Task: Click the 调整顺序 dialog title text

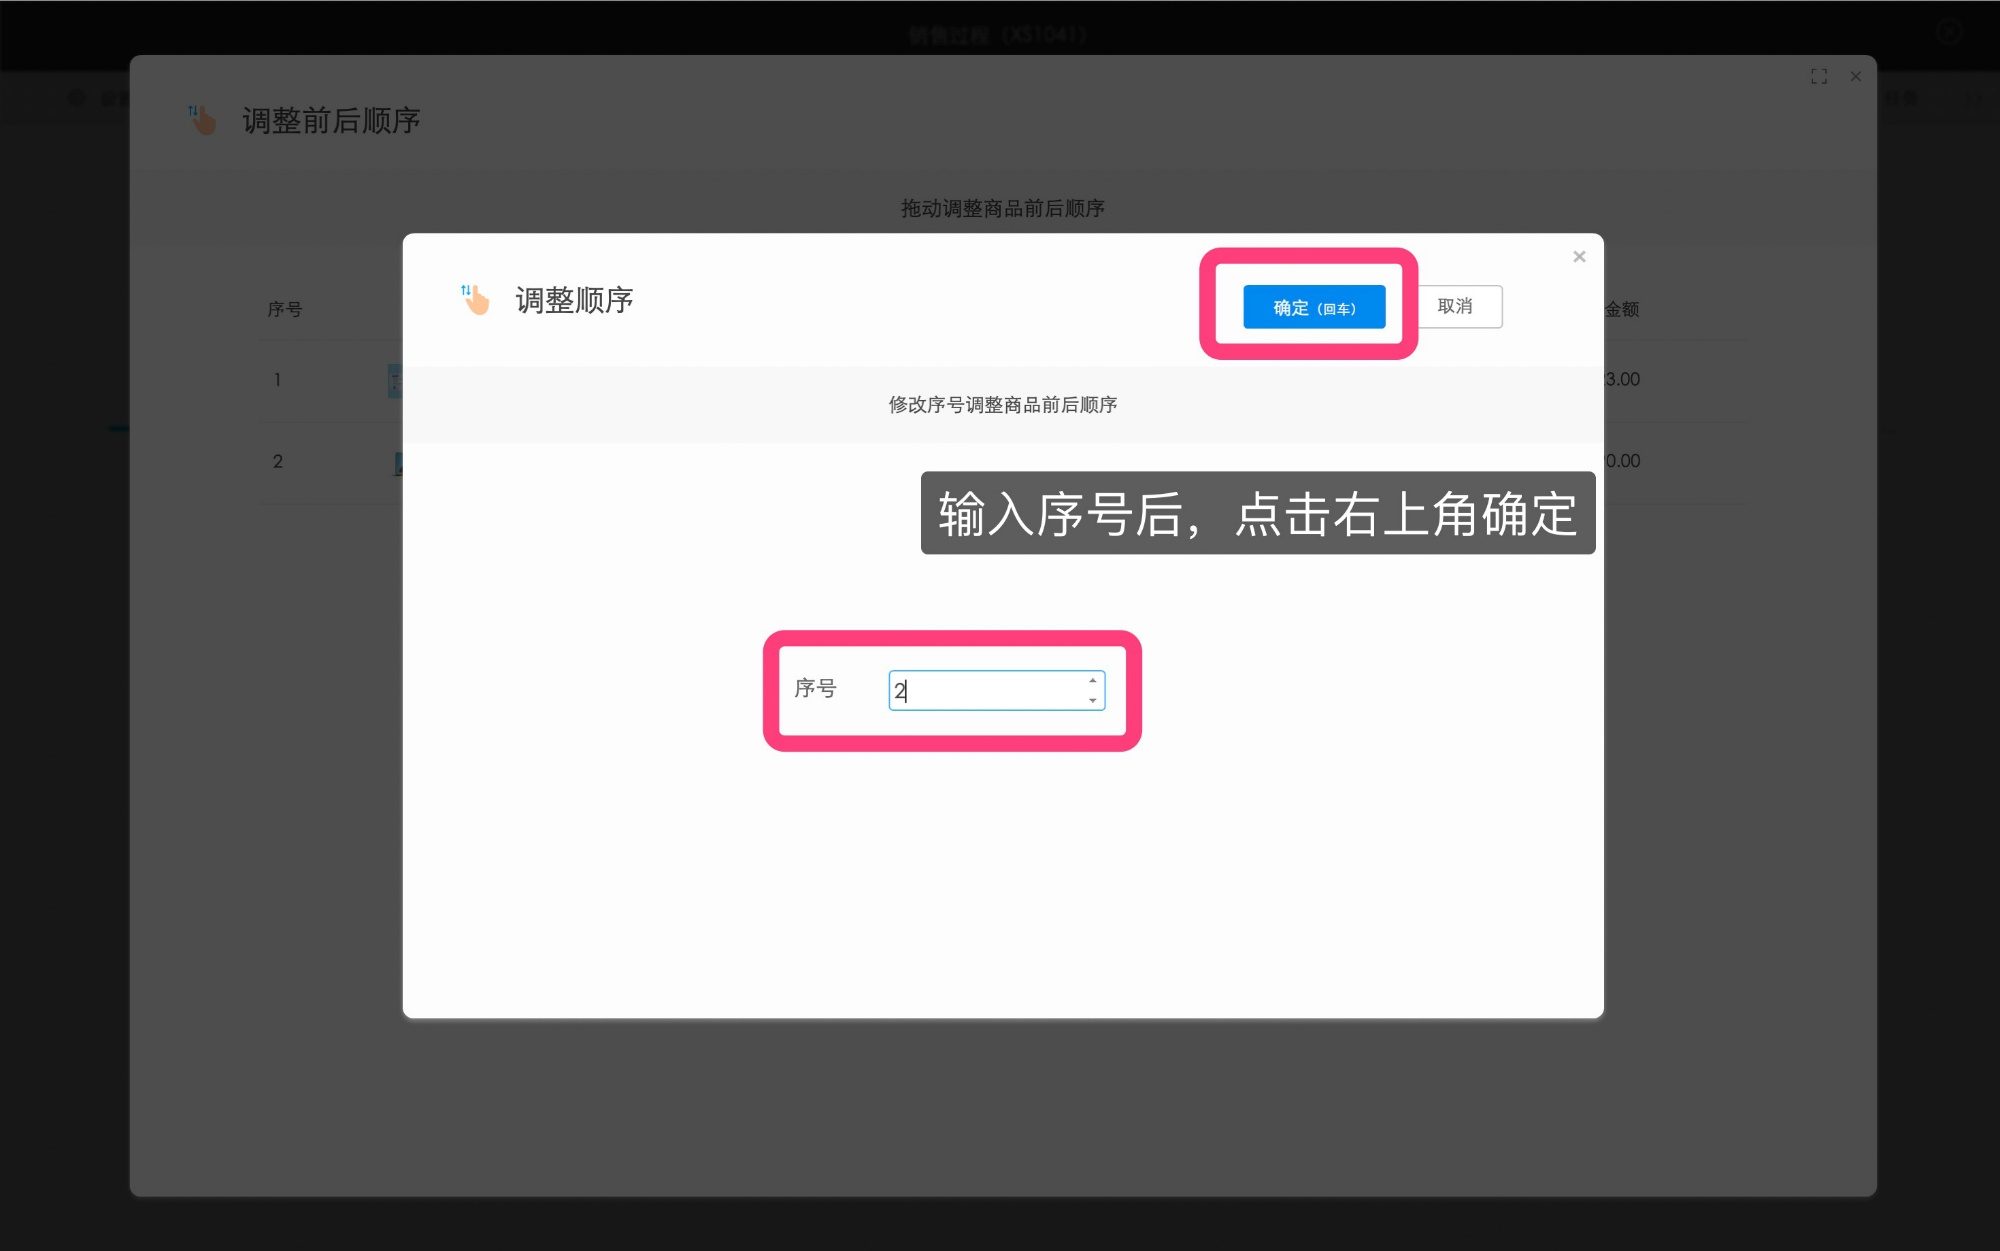Action: 574,300
